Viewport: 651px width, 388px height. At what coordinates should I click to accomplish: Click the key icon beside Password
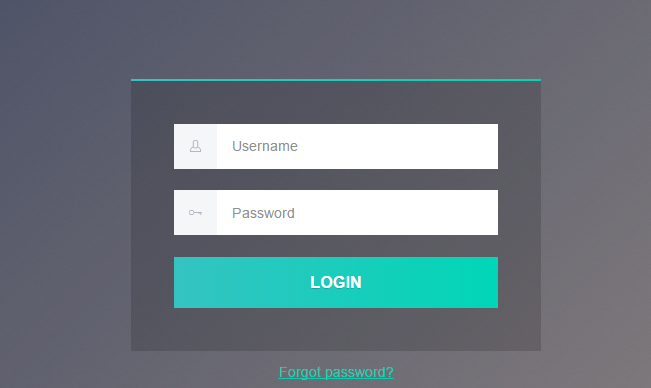(x=196, y=213)
